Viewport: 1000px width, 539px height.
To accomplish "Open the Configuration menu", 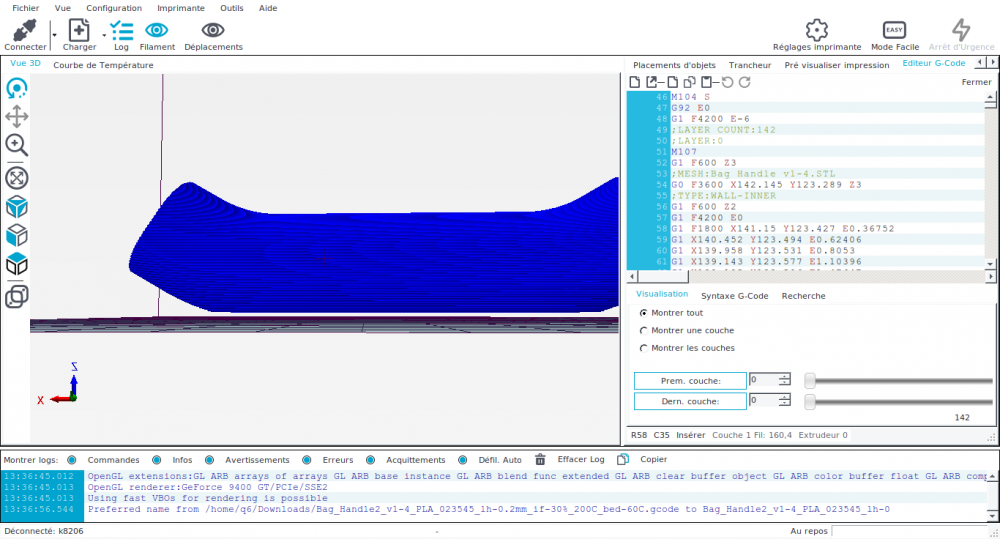I will pyautogui.click(x=113, y=7).
